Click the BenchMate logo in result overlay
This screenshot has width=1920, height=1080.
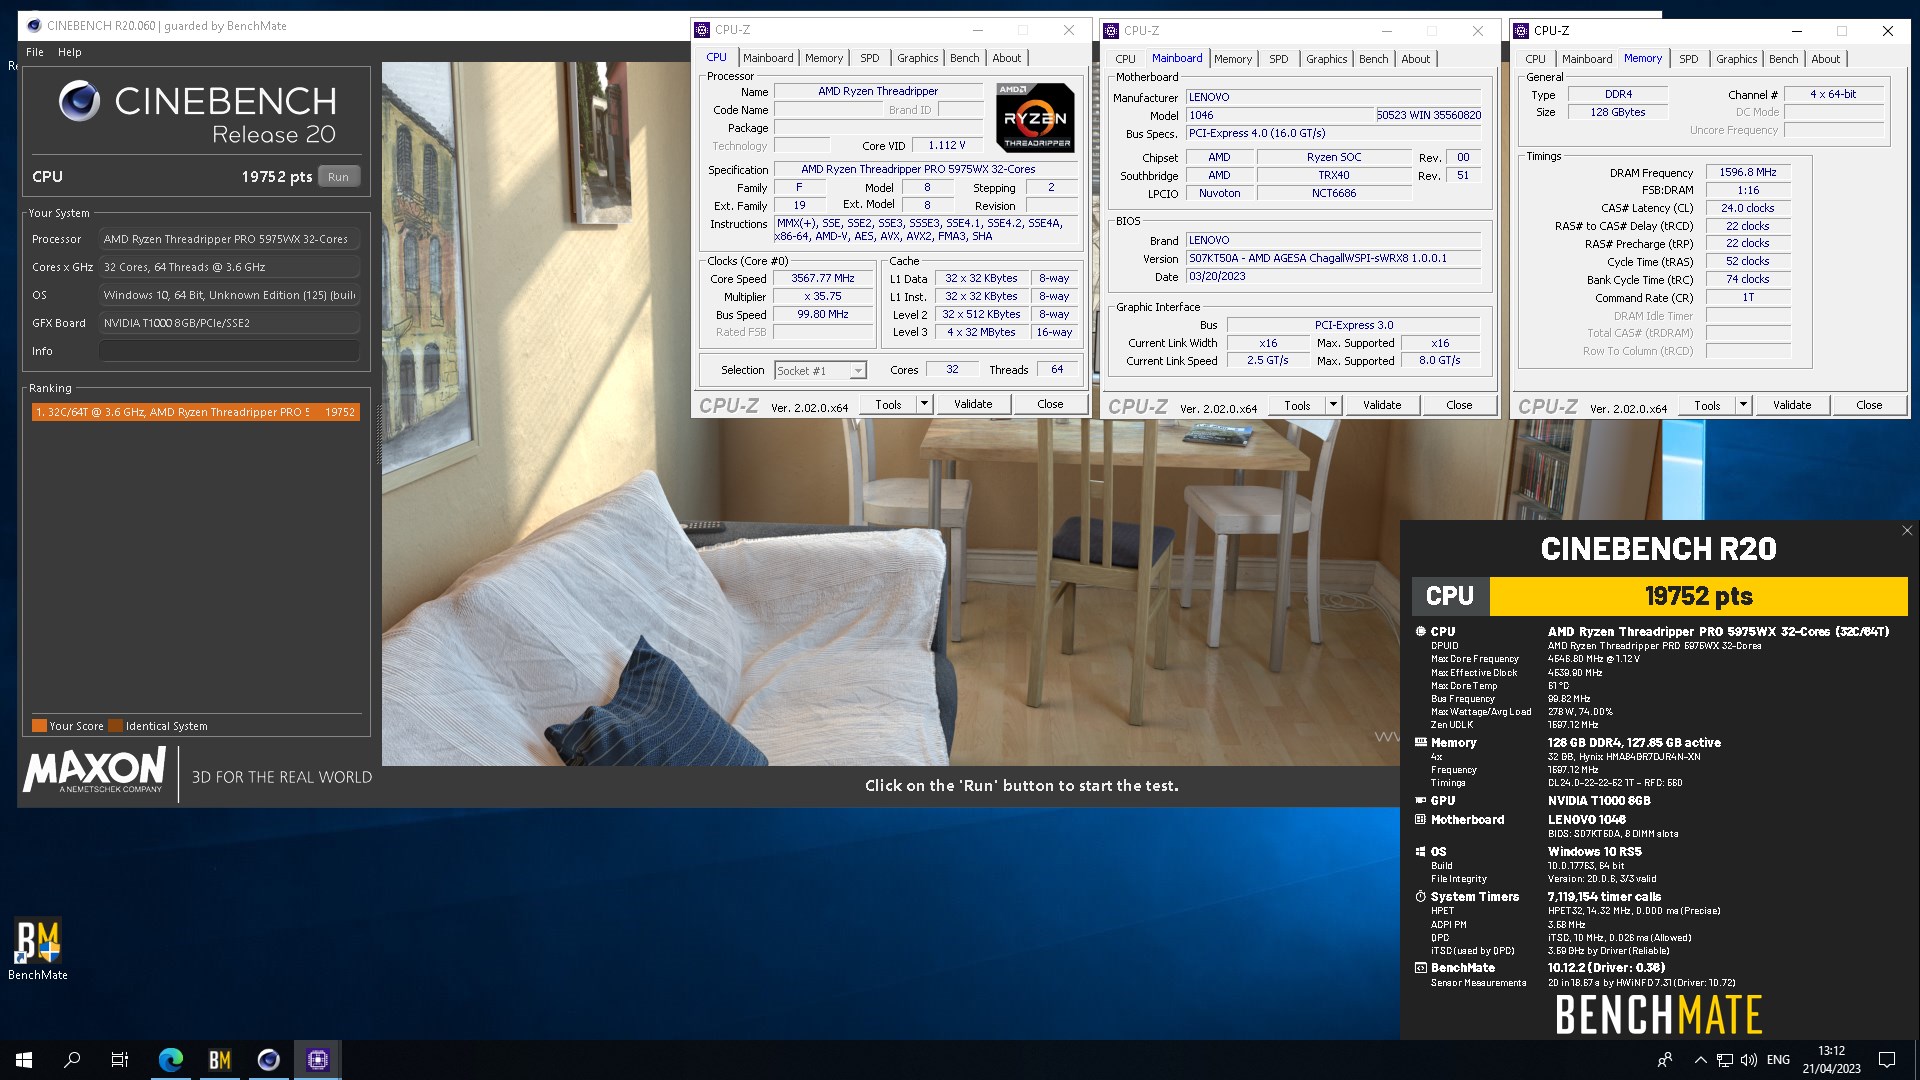[x=1658, y=1014]
